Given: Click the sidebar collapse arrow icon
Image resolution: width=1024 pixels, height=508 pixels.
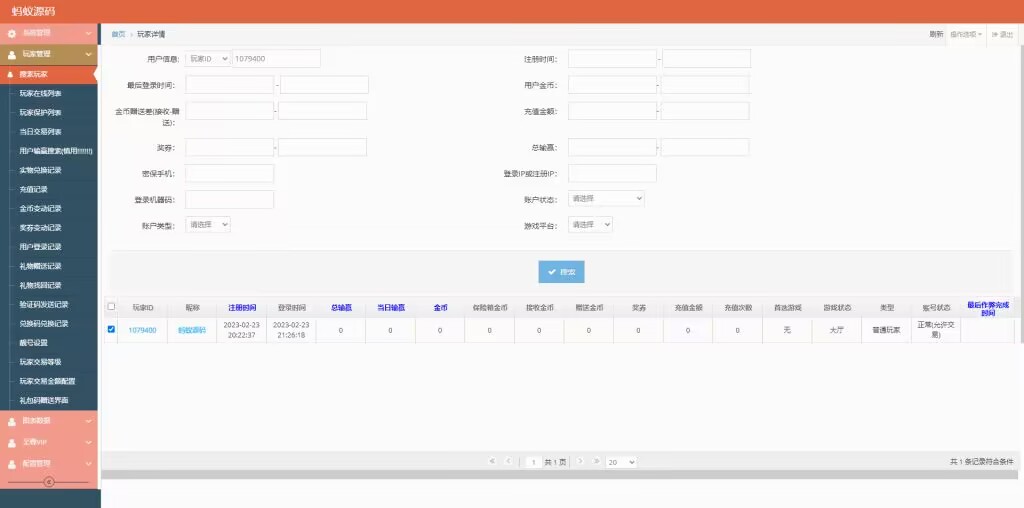Looking at the screenshot, I should [48, 482].
